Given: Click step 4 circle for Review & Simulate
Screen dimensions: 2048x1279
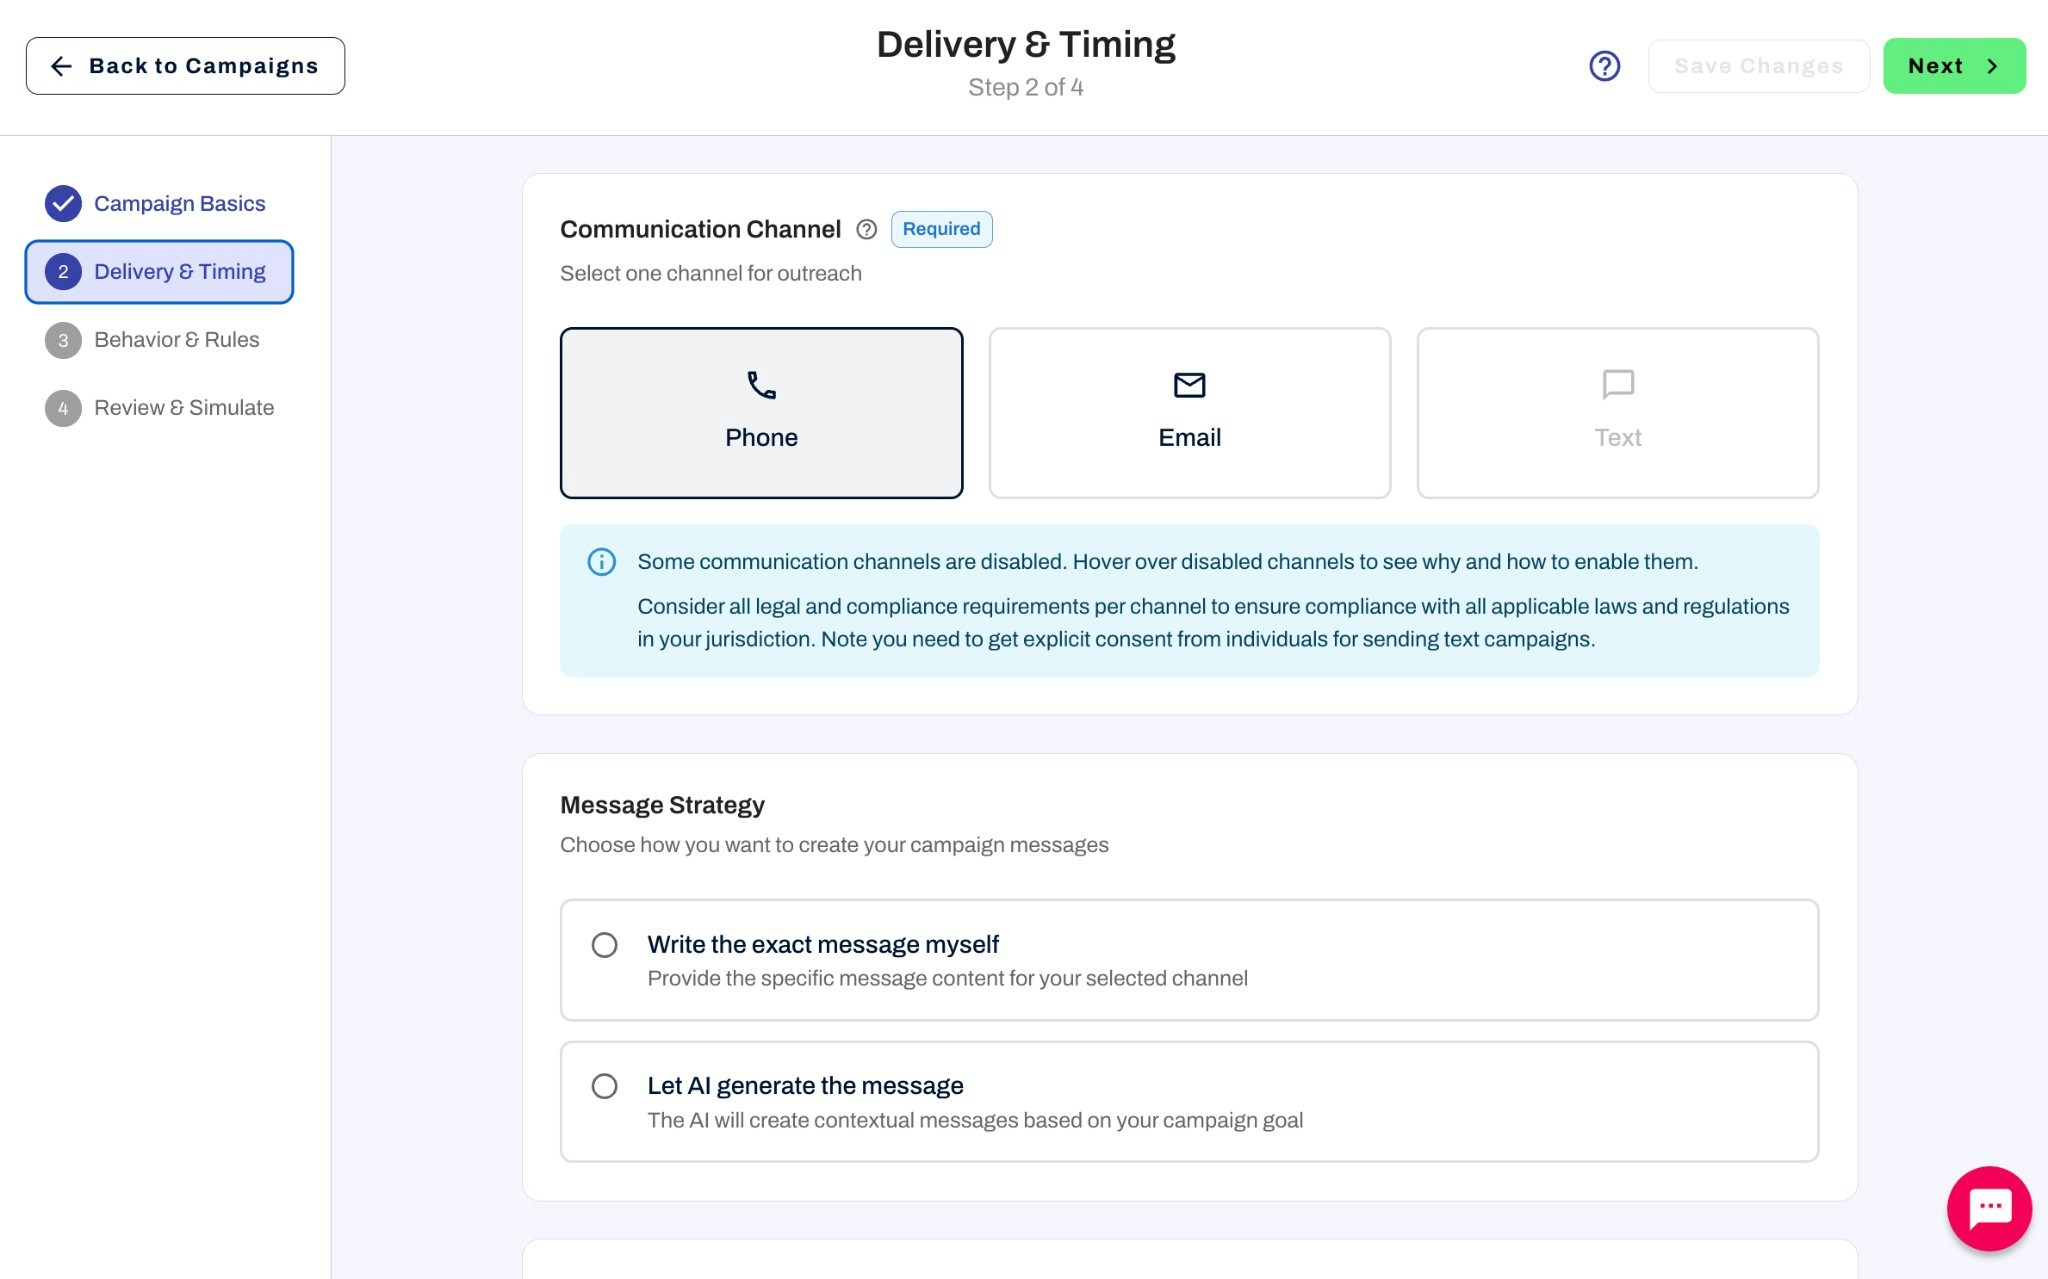Looking at the screenshot, I should (63, 407).
